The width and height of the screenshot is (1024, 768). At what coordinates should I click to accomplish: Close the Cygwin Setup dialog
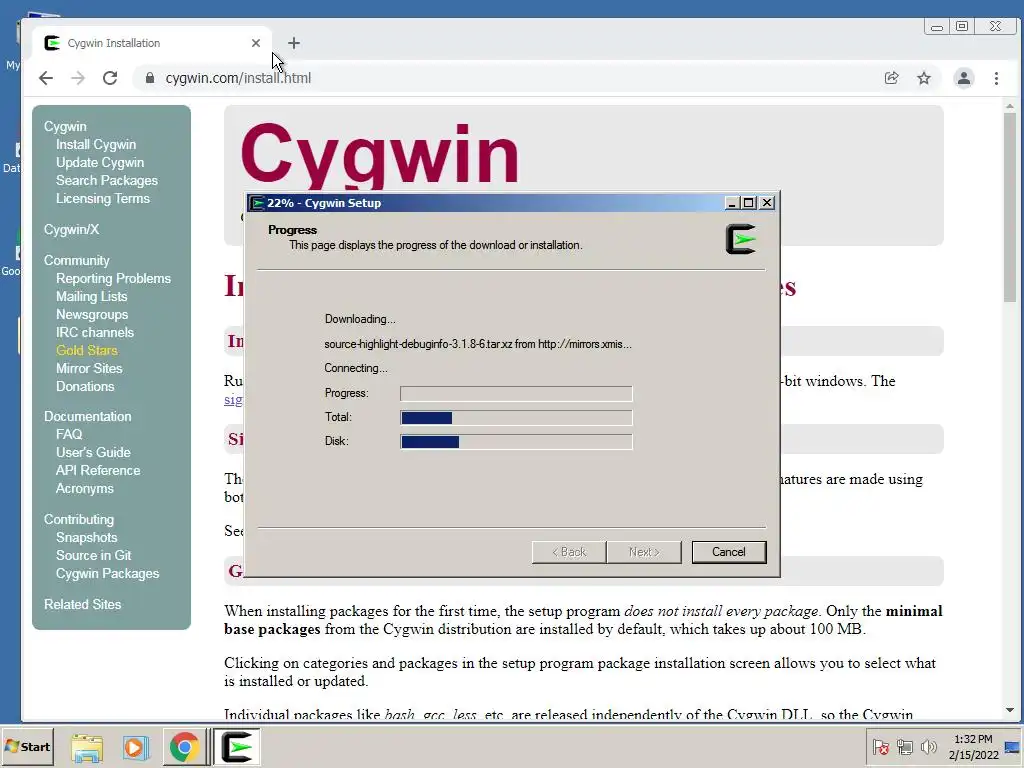click(767, 203)
